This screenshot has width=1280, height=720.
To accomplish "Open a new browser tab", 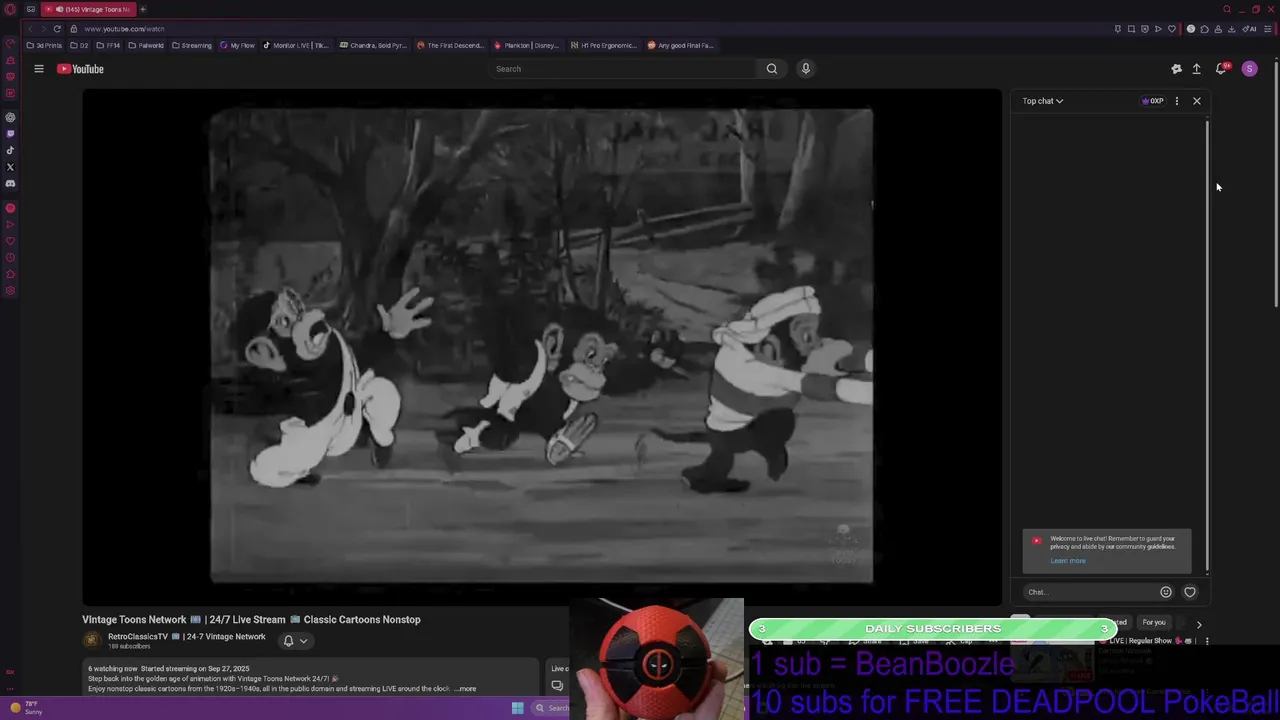I will coord(142,9).
